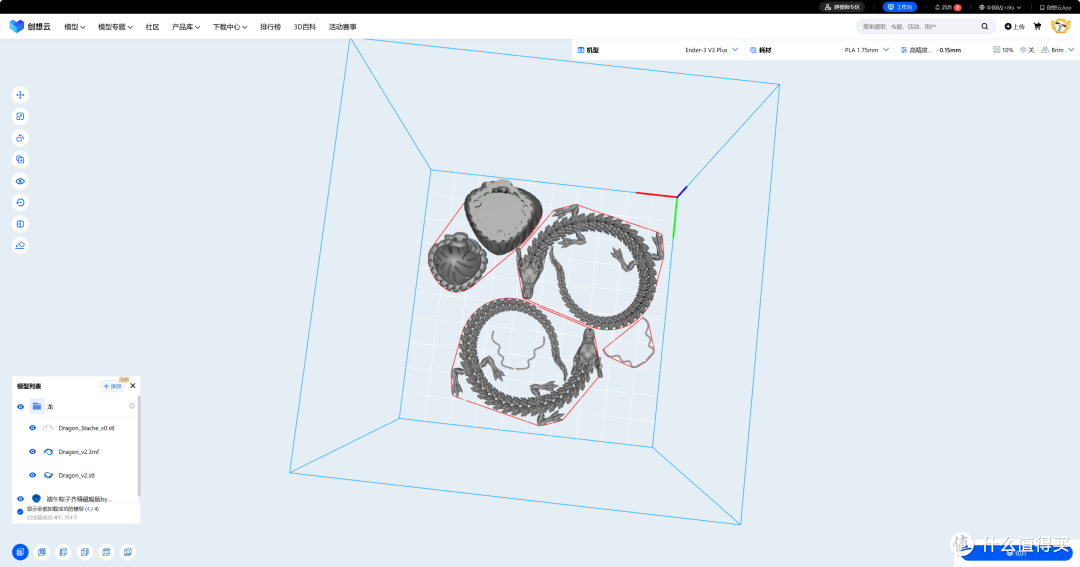
Task: Click the model list scrollbar
Action: click(139, 446)
